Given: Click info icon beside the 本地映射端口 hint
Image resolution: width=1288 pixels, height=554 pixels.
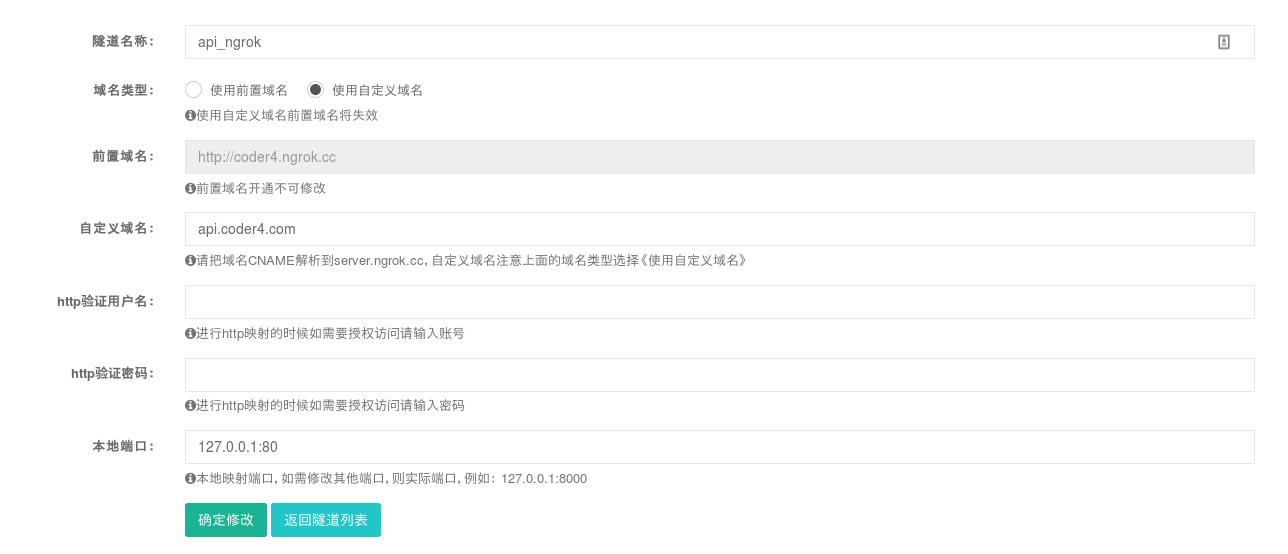Looking at the screenshot, I should tap(190, 479).
